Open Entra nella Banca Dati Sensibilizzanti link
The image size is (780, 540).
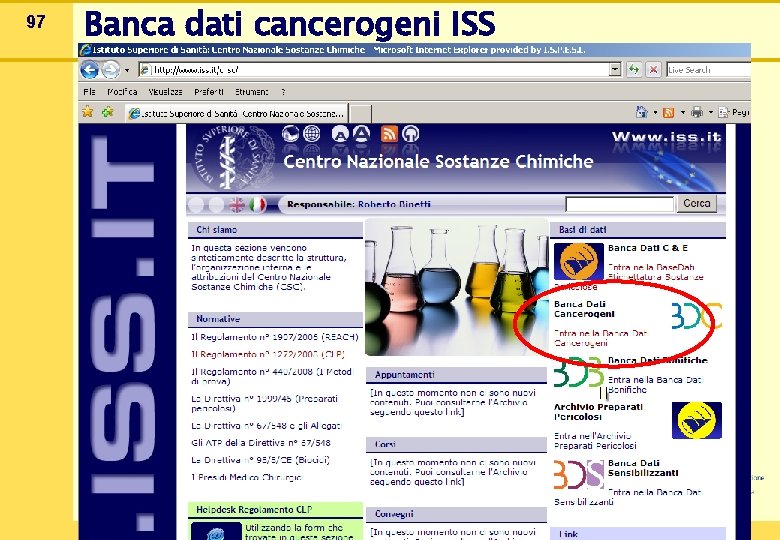628,497
